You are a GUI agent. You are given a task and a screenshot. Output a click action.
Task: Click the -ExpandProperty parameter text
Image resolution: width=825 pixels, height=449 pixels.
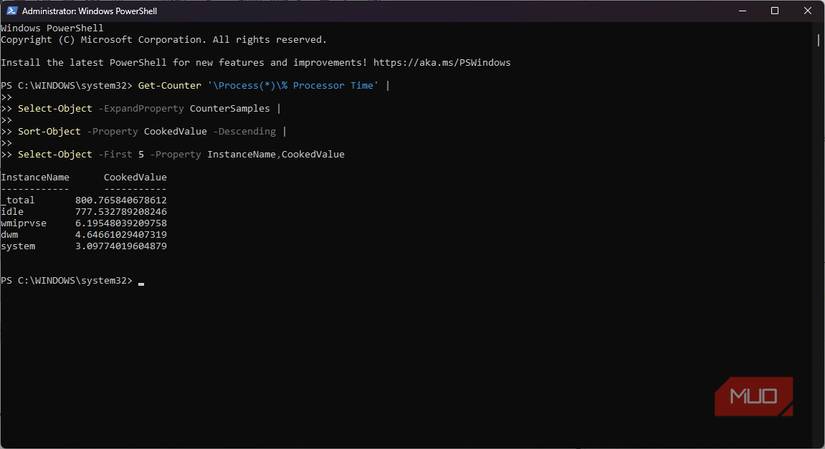pyautogui.click(x=141, y=108)
